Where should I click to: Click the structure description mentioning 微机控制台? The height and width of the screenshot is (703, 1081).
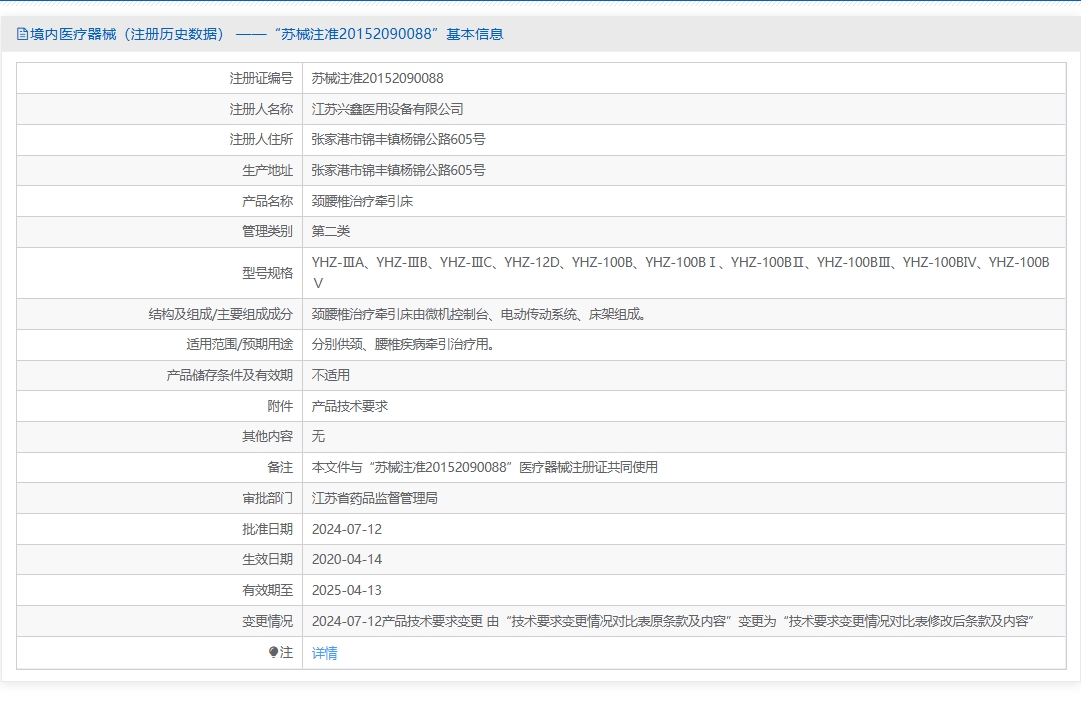pyautogui.click(x=479, y=314)
